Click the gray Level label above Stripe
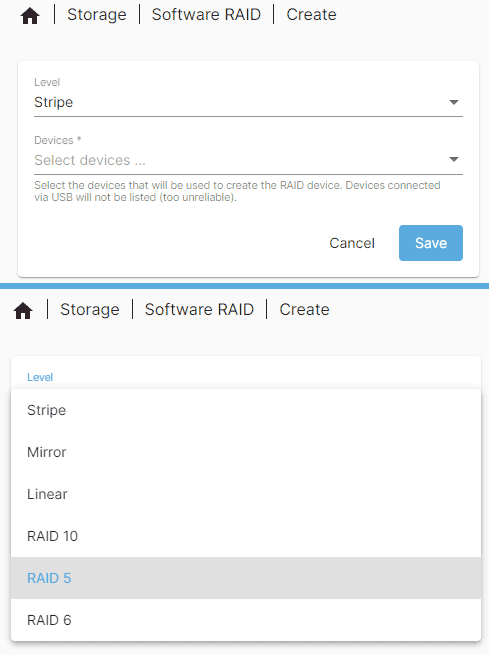 (x=47, y=82)
